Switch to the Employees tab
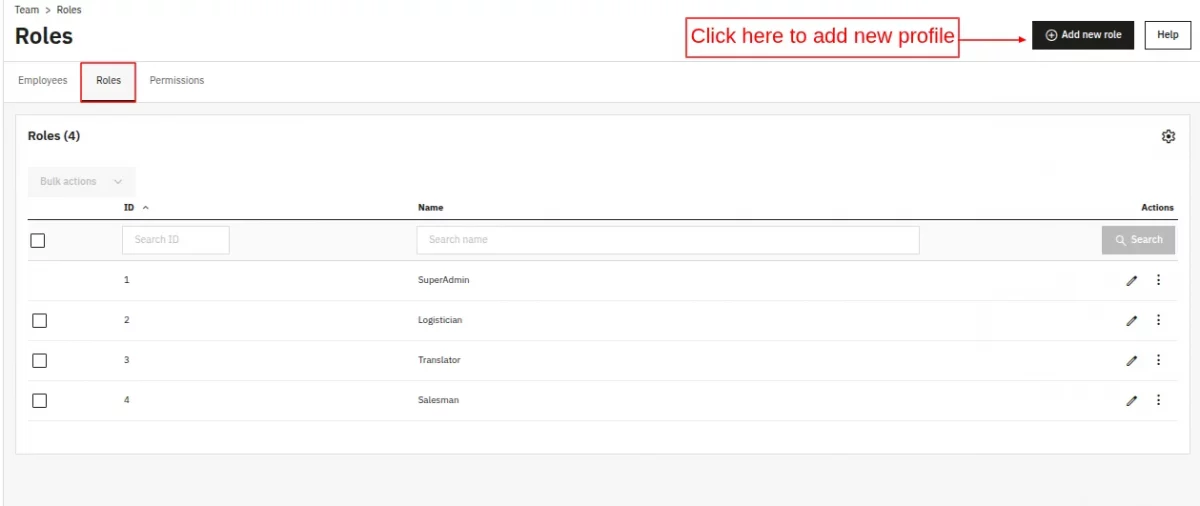The image size is (1200, 506). pyautogui.click(x=43, y=80)
